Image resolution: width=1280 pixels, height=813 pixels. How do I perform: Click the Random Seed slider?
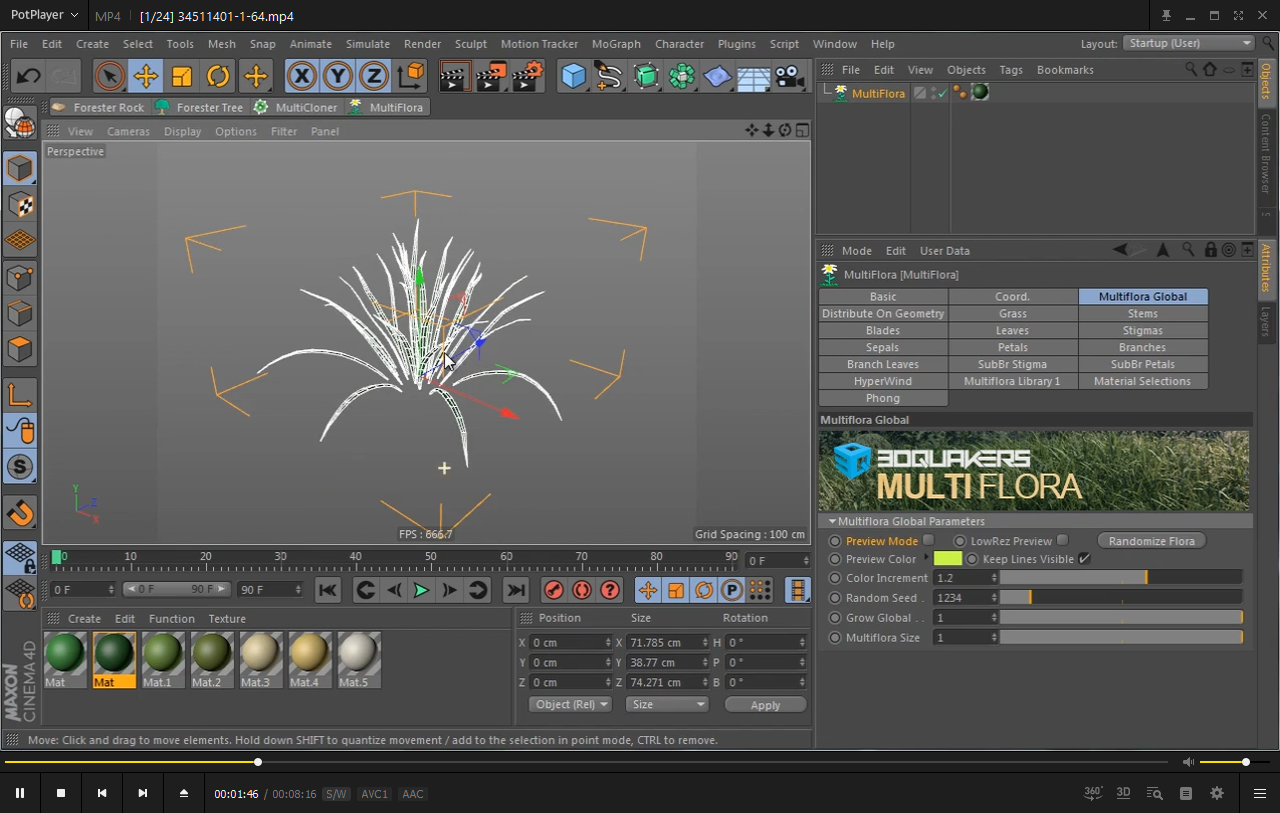point(1121,597)
